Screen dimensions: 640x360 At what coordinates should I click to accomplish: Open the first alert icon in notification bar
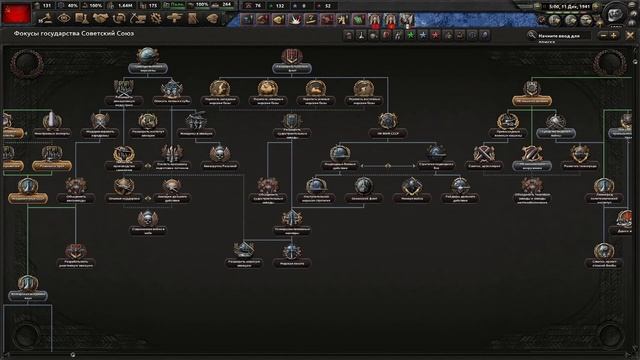point(247,19)
